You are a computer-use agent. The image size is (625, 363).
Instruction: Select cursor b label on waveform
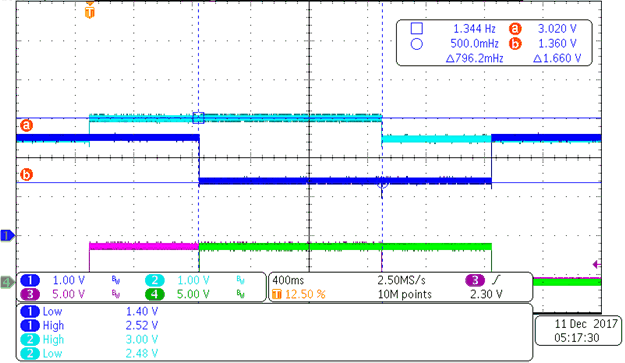(x=26, y=175)
